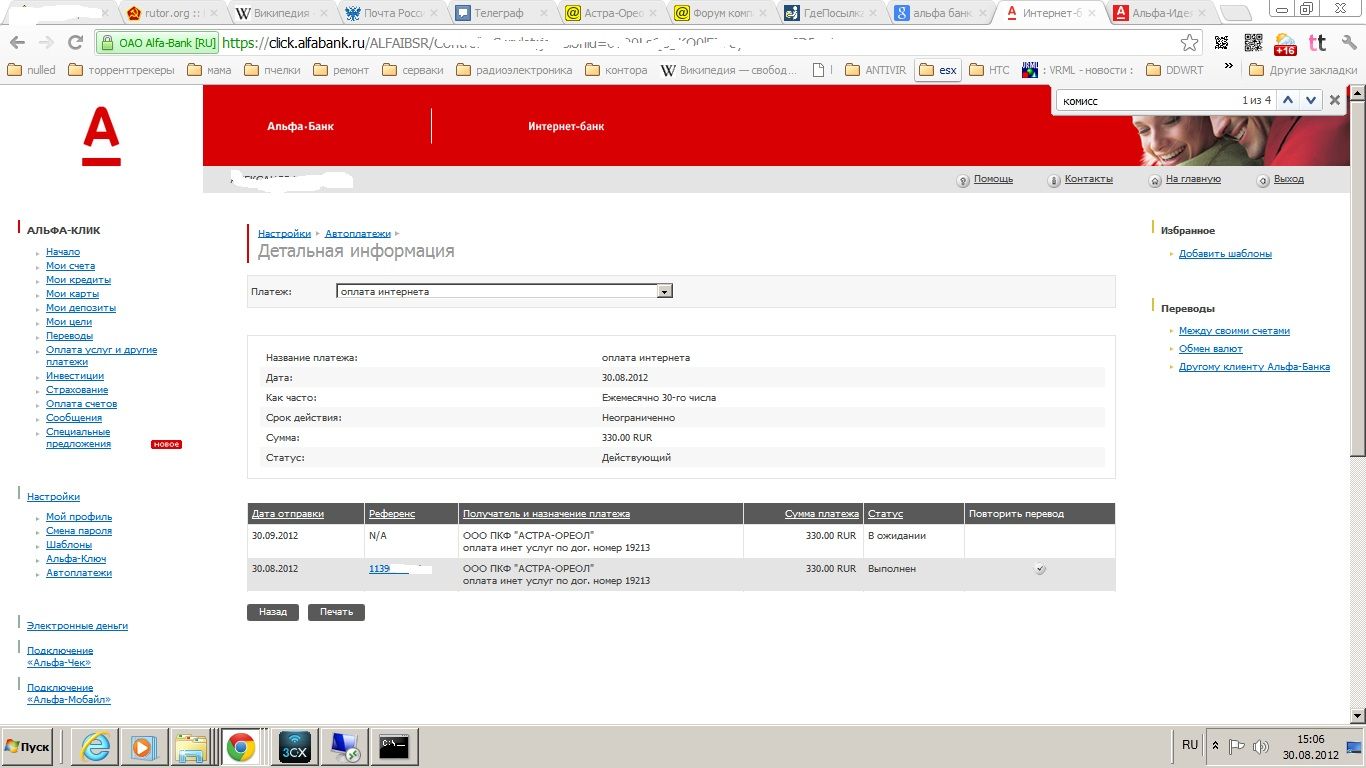Open 'торренттрекеры' bookmark folder

tap(121, 70)
